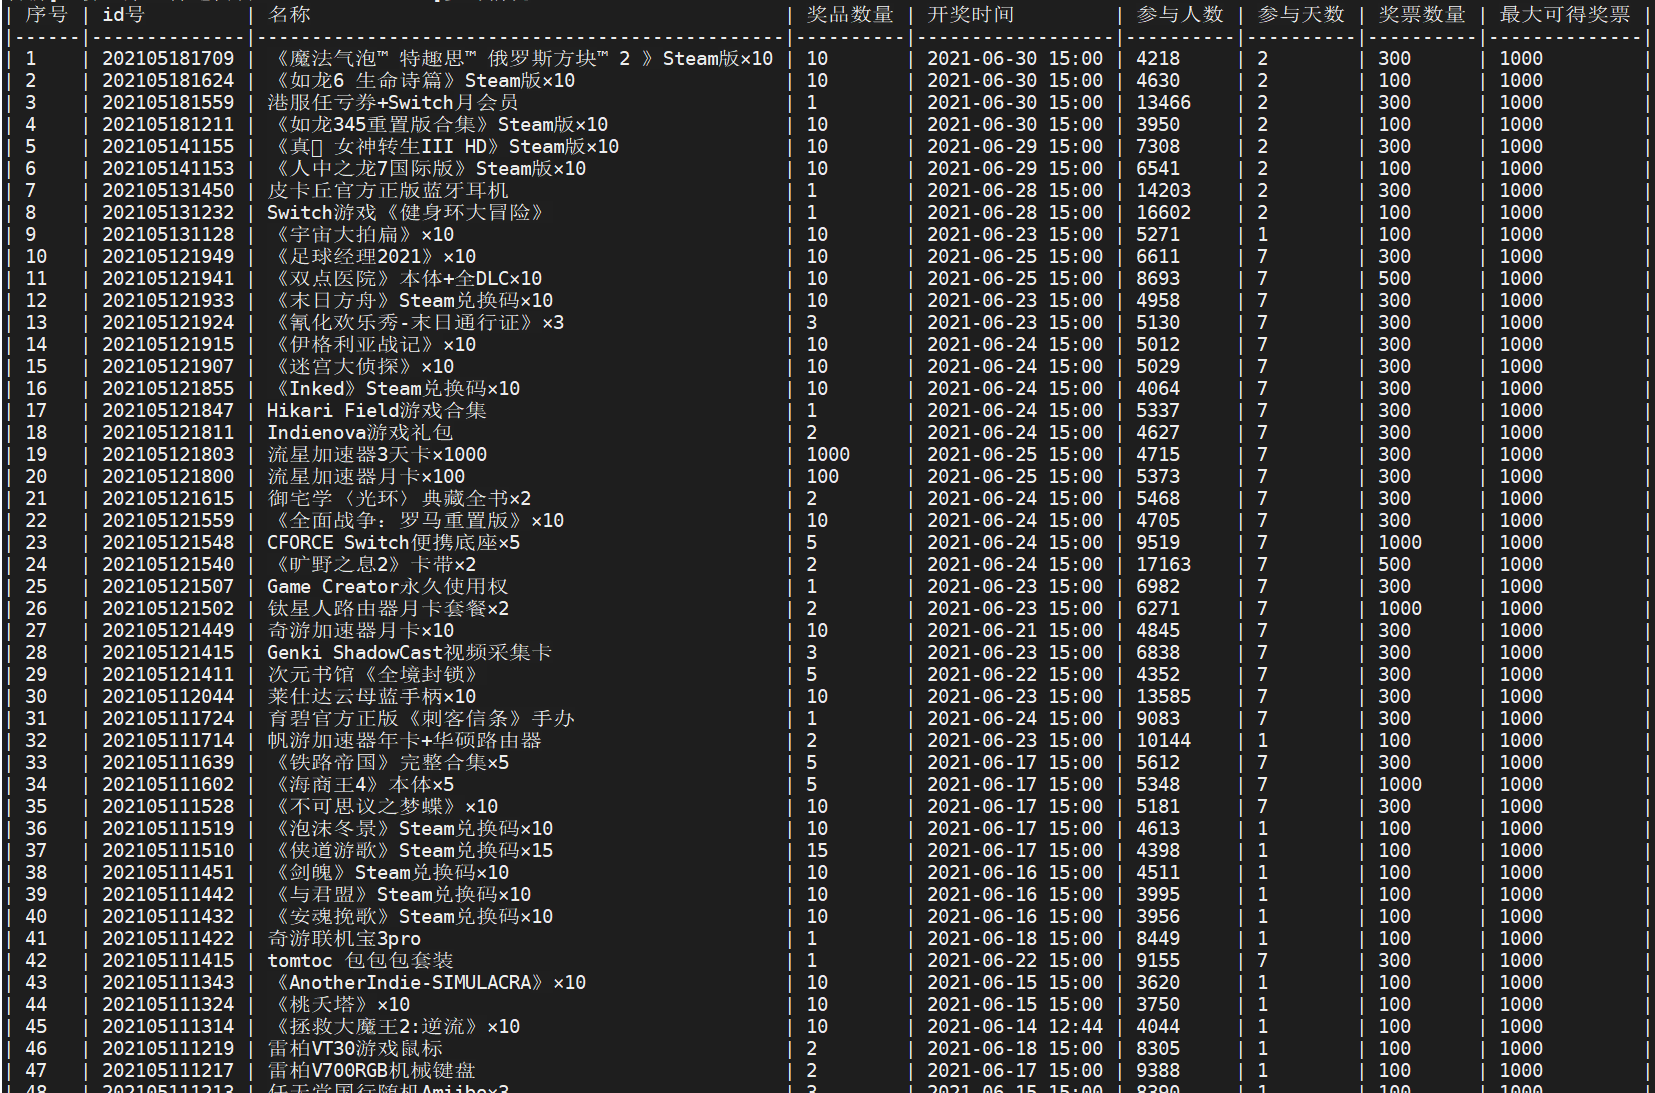Click the 参与天数 column header
Screen dimensions: 1655x1093
1301,15
